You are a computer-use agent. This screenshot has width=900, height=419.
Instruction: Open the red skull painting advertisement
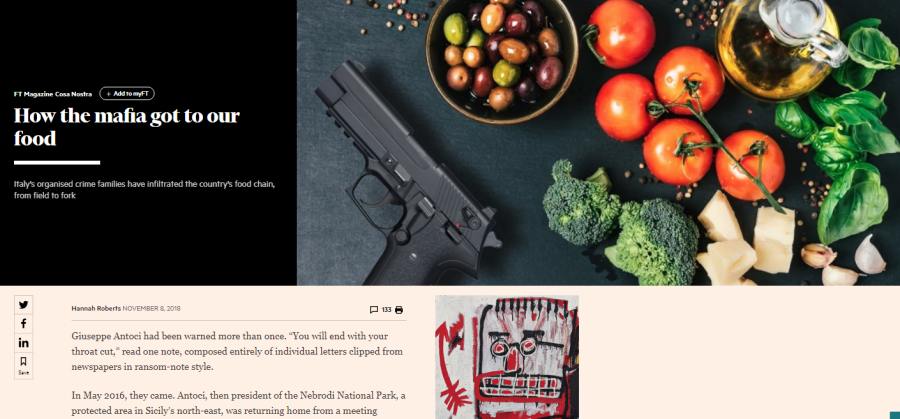[507, 357]
